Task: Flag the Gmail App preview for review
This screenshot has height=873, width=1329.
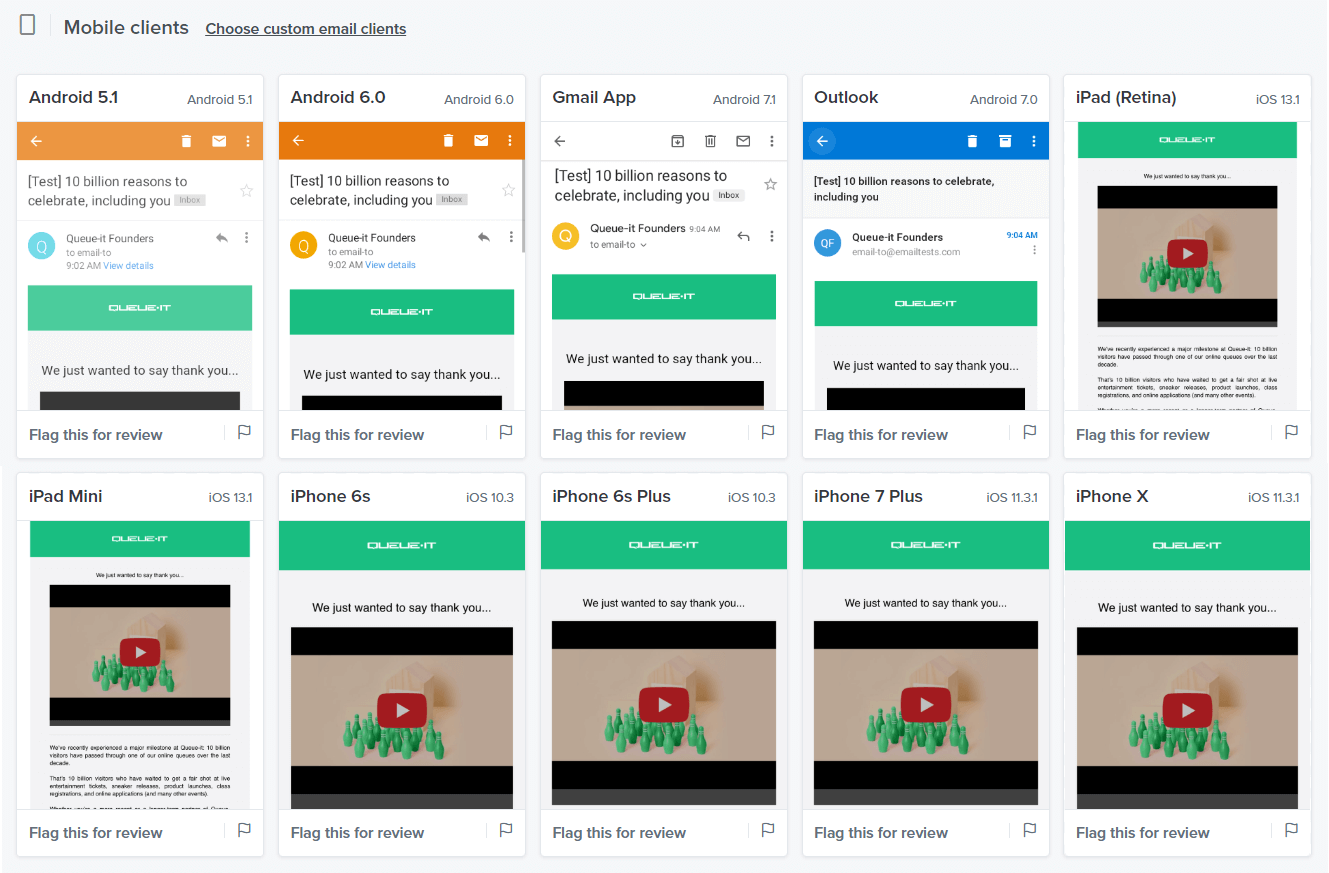Action: [x=768, y=432]
